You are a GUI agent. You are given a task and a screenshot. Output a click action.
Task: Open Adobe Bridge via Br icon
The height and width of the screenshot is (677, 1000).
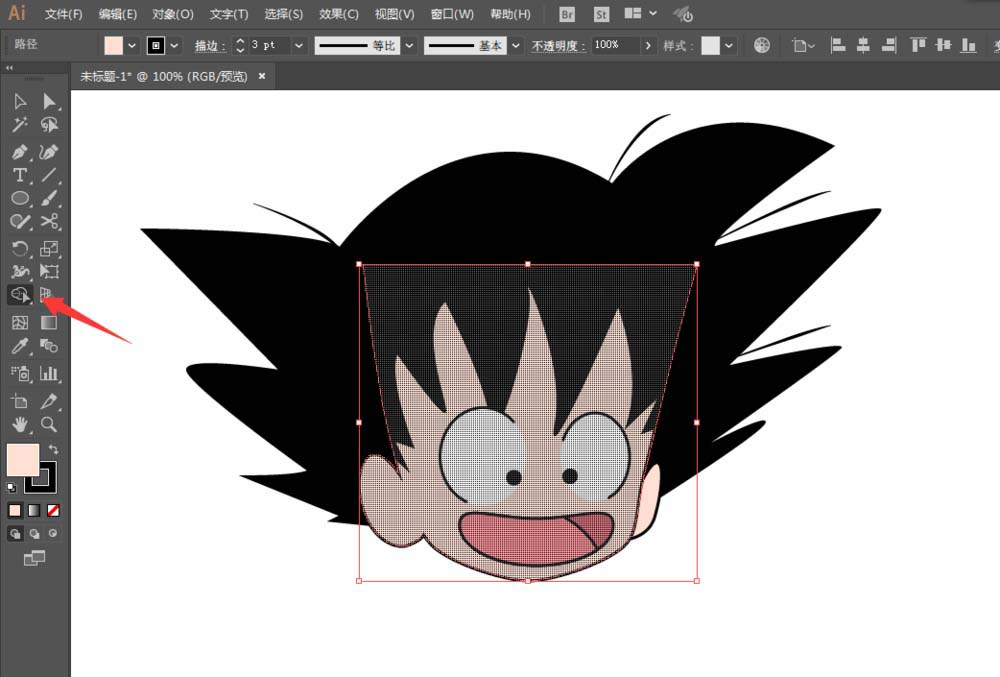(x=566, y=15)
